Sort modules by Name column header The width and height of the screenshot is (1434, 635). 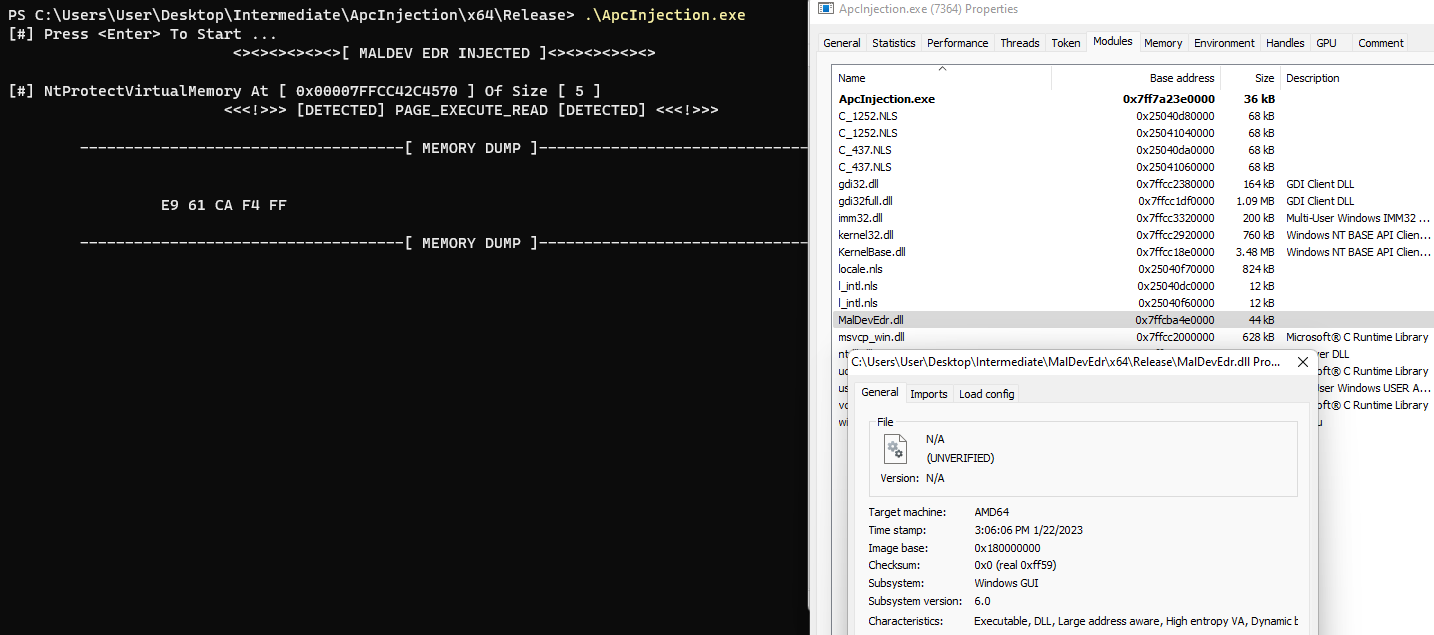tap(852, 78)
